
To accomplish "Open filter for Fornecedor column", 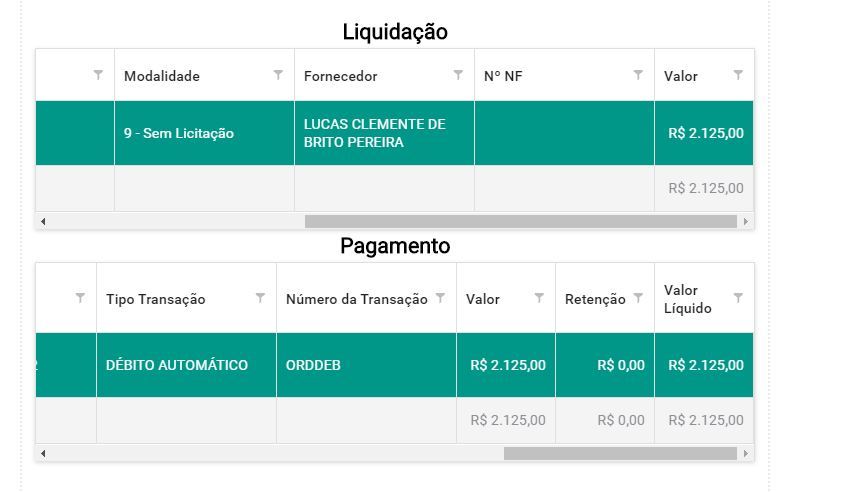I will point(458,75).
